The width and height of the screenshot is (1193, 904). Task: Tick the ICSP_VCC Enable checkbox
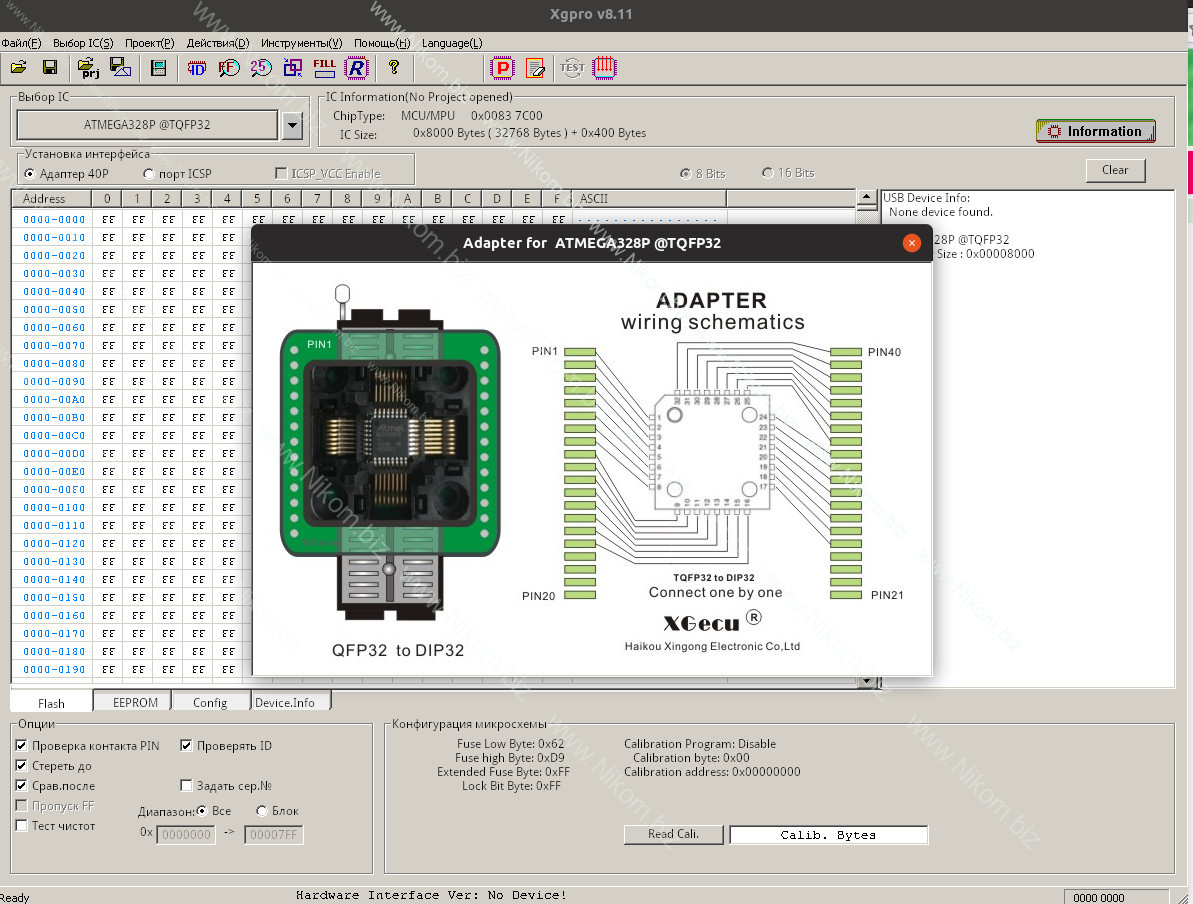pyautogui.click(x=281, y=173)
